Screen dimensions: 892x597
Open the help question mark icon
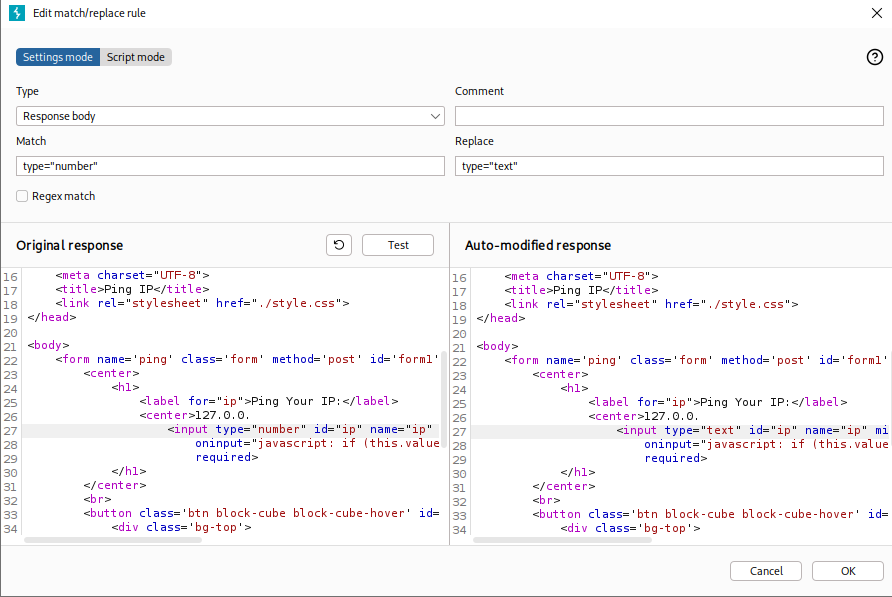pyautogui.click(x=874, y=57)
